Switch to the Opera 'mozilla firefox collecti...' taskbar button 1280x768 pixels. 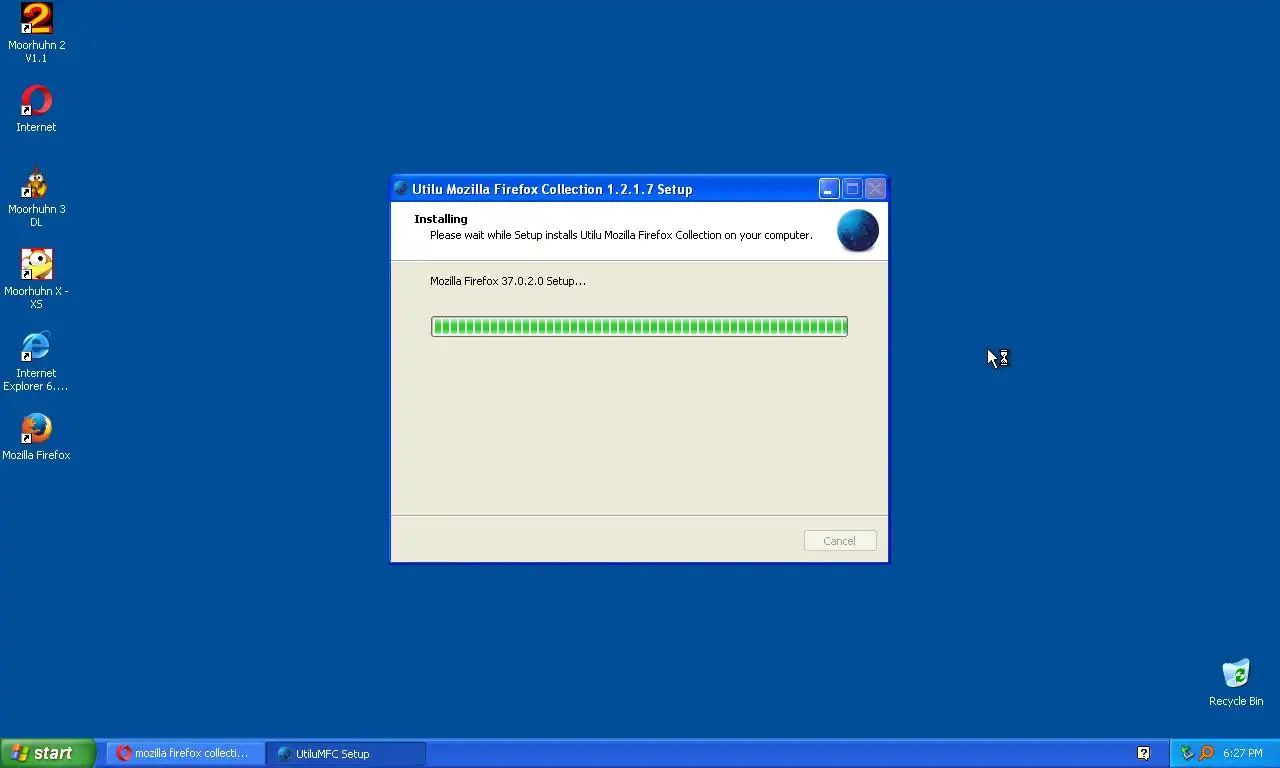click(x=186, y=753)
